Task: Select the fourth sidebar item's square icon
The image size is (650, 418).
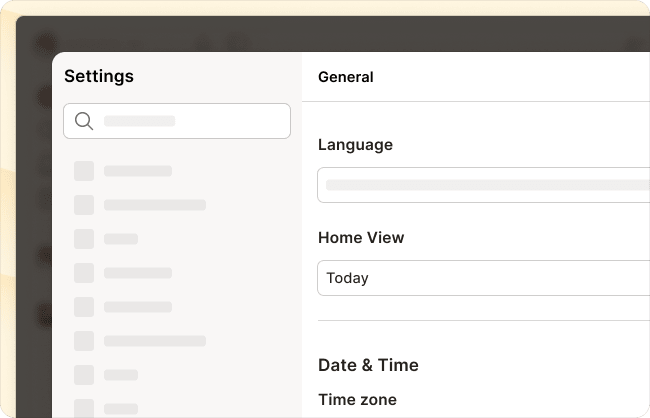Action: tap(84, 273)
